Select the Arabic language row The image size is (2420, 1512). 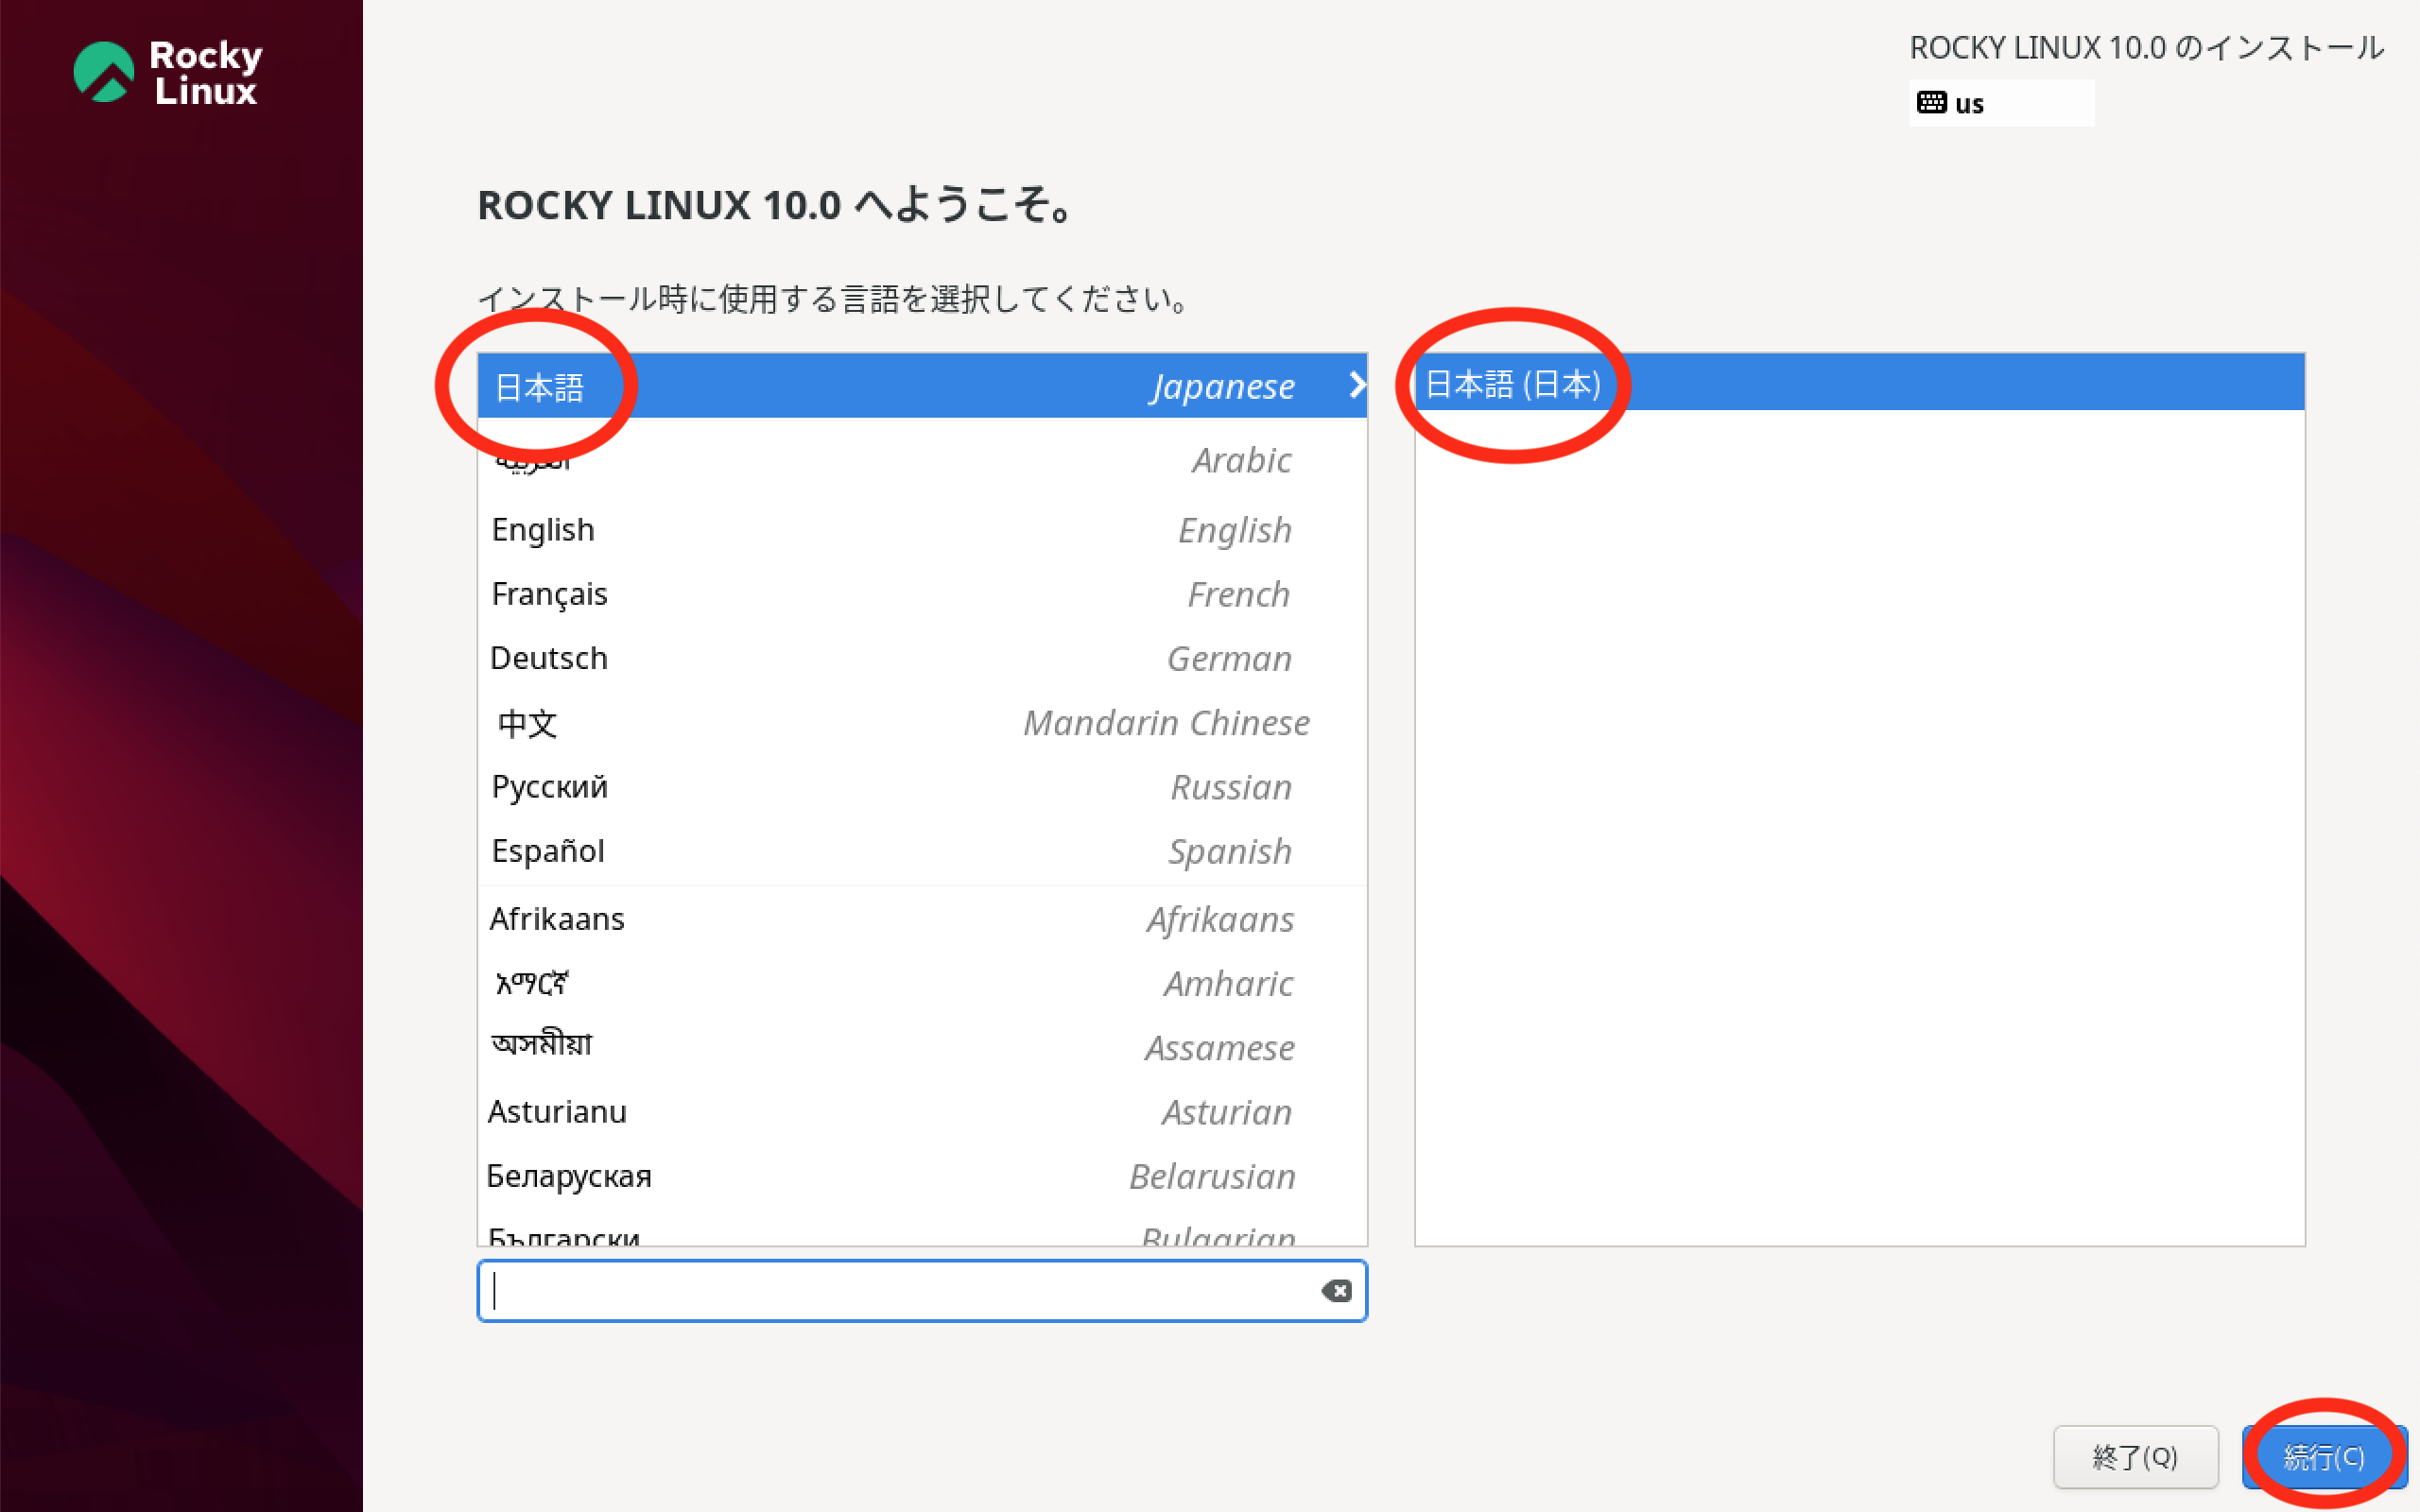922,460
